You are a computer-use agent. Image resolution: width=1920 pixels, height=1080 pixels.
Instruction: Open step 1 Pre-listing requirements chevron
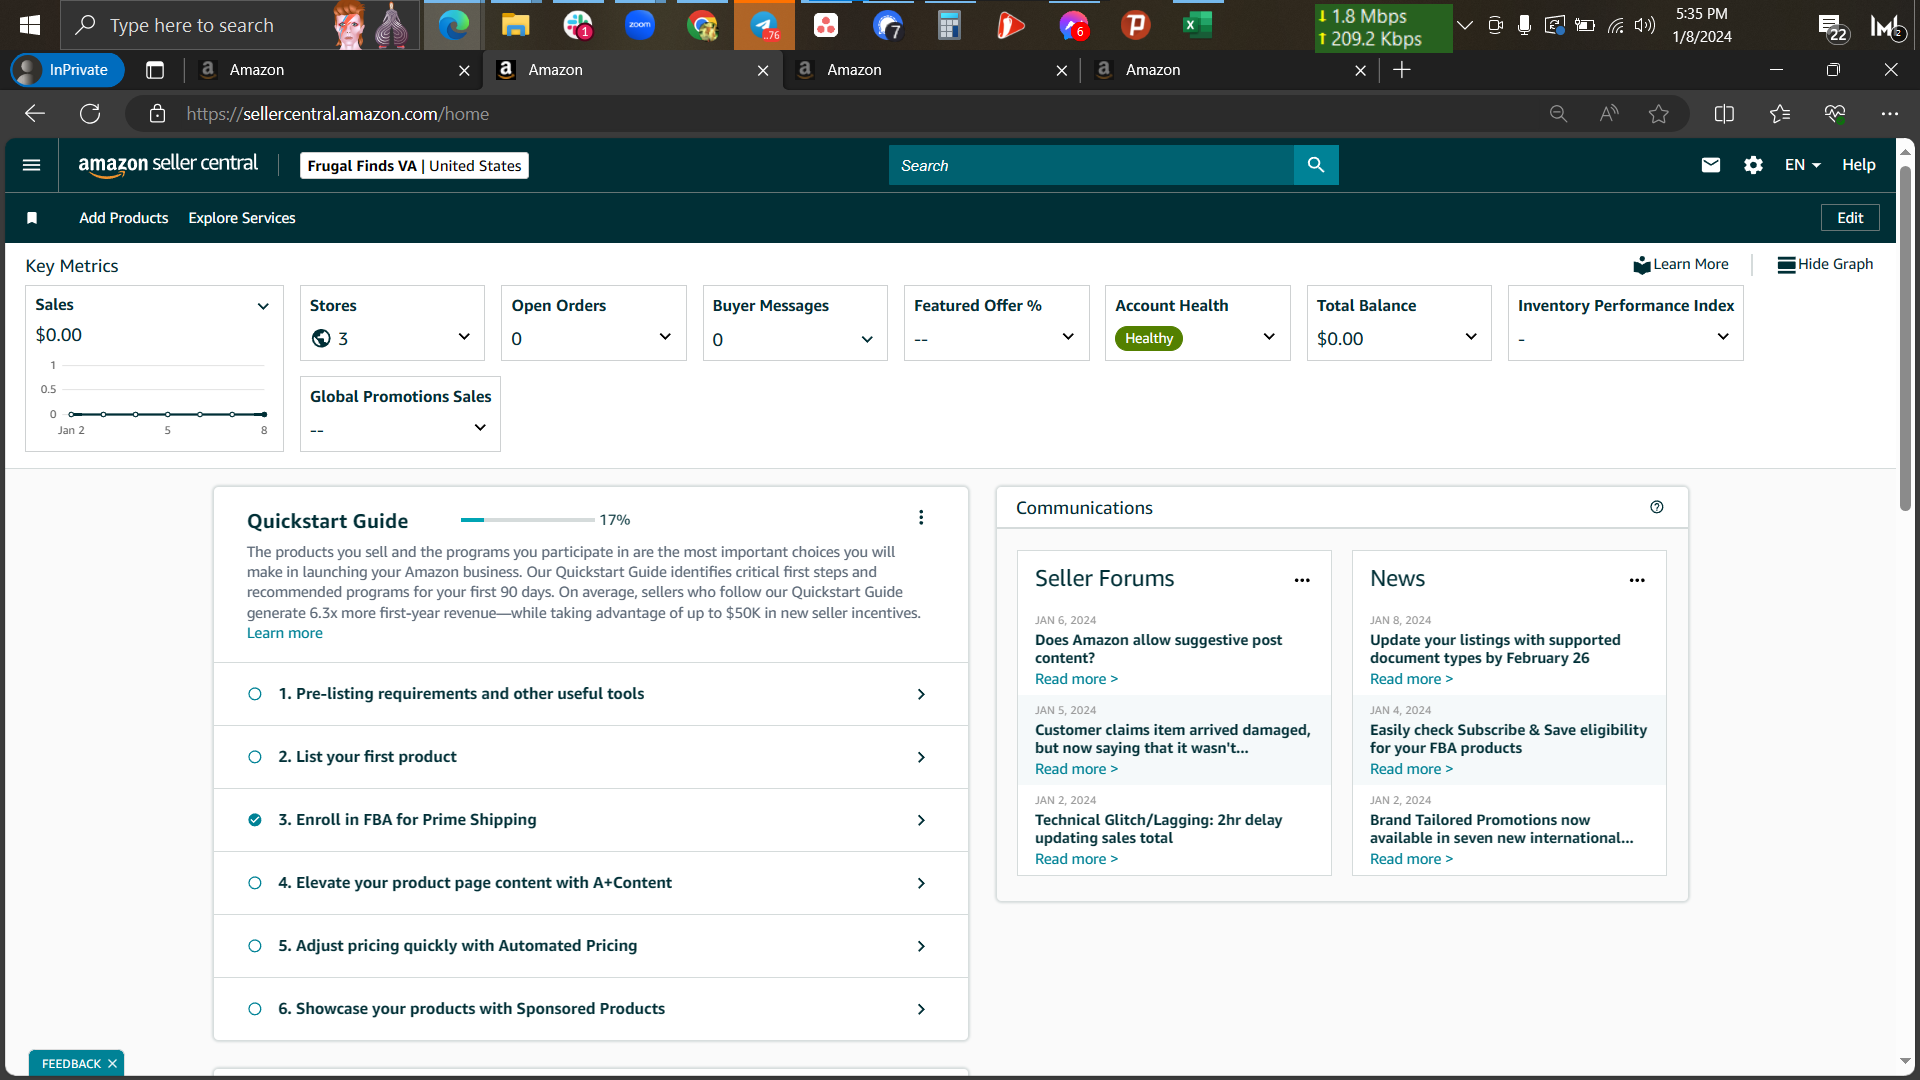point(921,694)
